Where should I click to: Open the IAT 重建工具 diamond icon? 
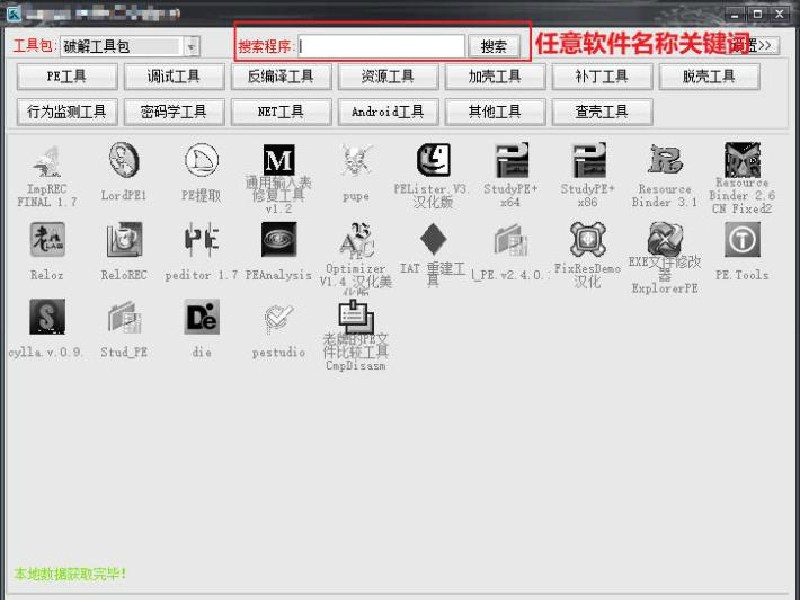click(433, 239)
